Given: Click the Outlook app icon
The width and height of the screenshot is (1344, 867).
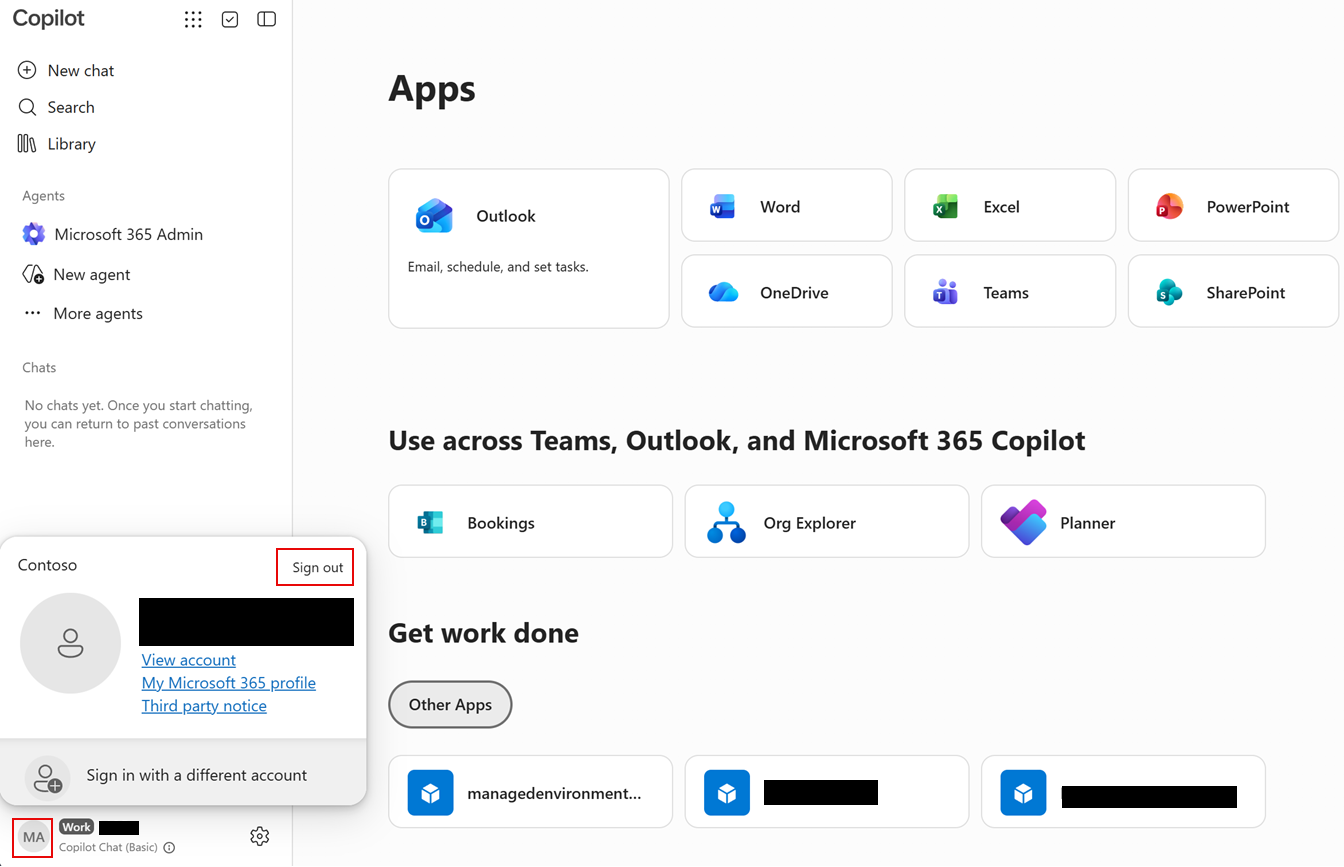Looking at the screenshot, I should click(x=434, y=216).
